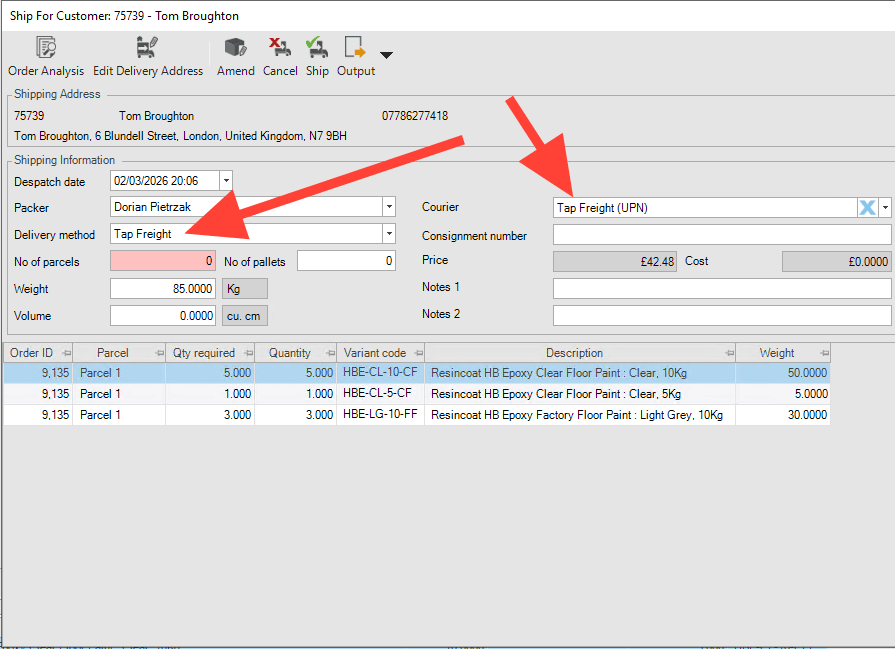Image resolution: width=895 pixels, height=649 pixels.
Task: Click the pin icon in Quantity column header
Action: pos(330,353)
